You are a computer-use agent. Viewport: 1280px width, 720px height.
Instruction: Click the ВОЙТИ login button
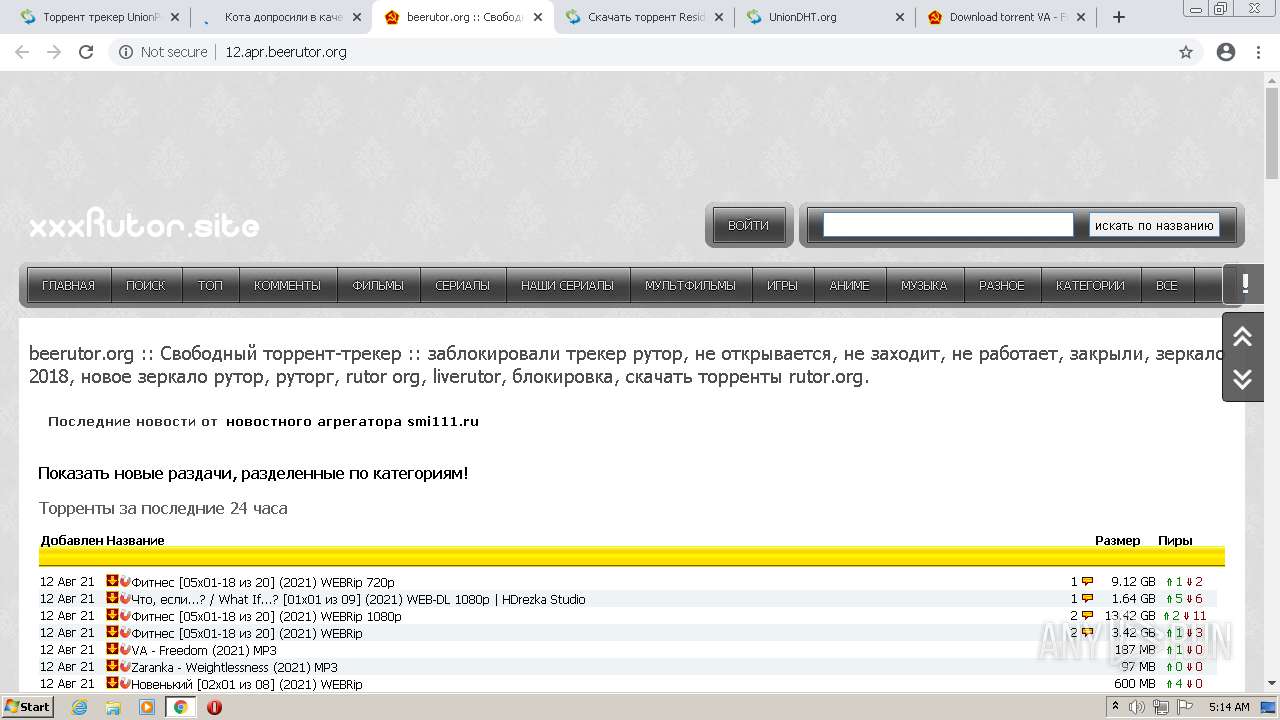click(748, 225)
